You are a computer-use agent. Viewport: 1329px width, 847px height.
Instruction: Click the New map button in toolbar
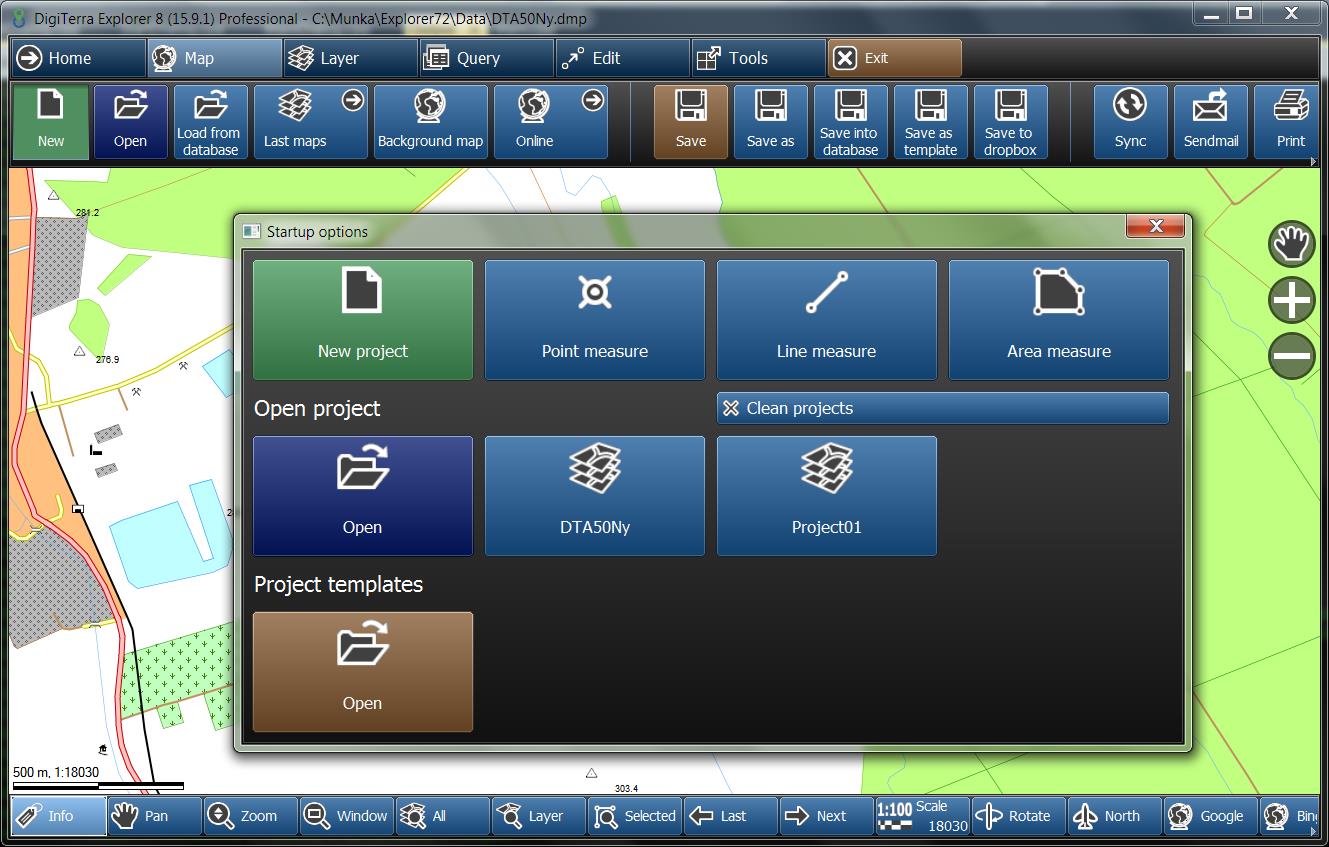(51, 122)
